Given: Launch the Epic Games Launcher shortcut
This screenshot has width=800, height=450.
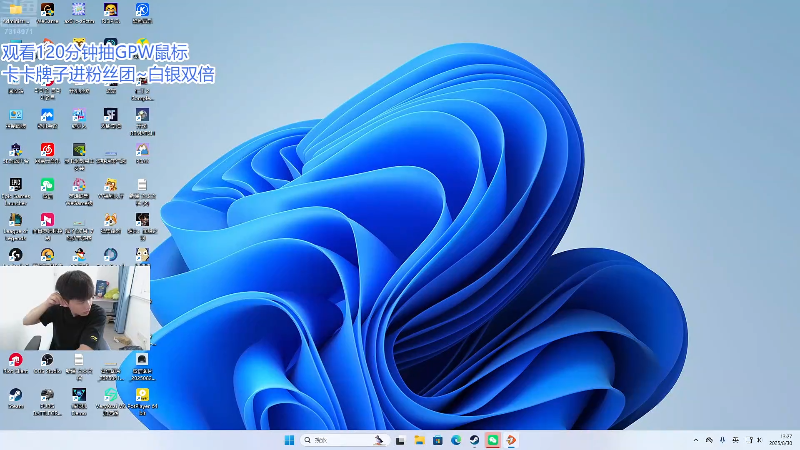Looking at the screenshot, I should coord(15,185).
